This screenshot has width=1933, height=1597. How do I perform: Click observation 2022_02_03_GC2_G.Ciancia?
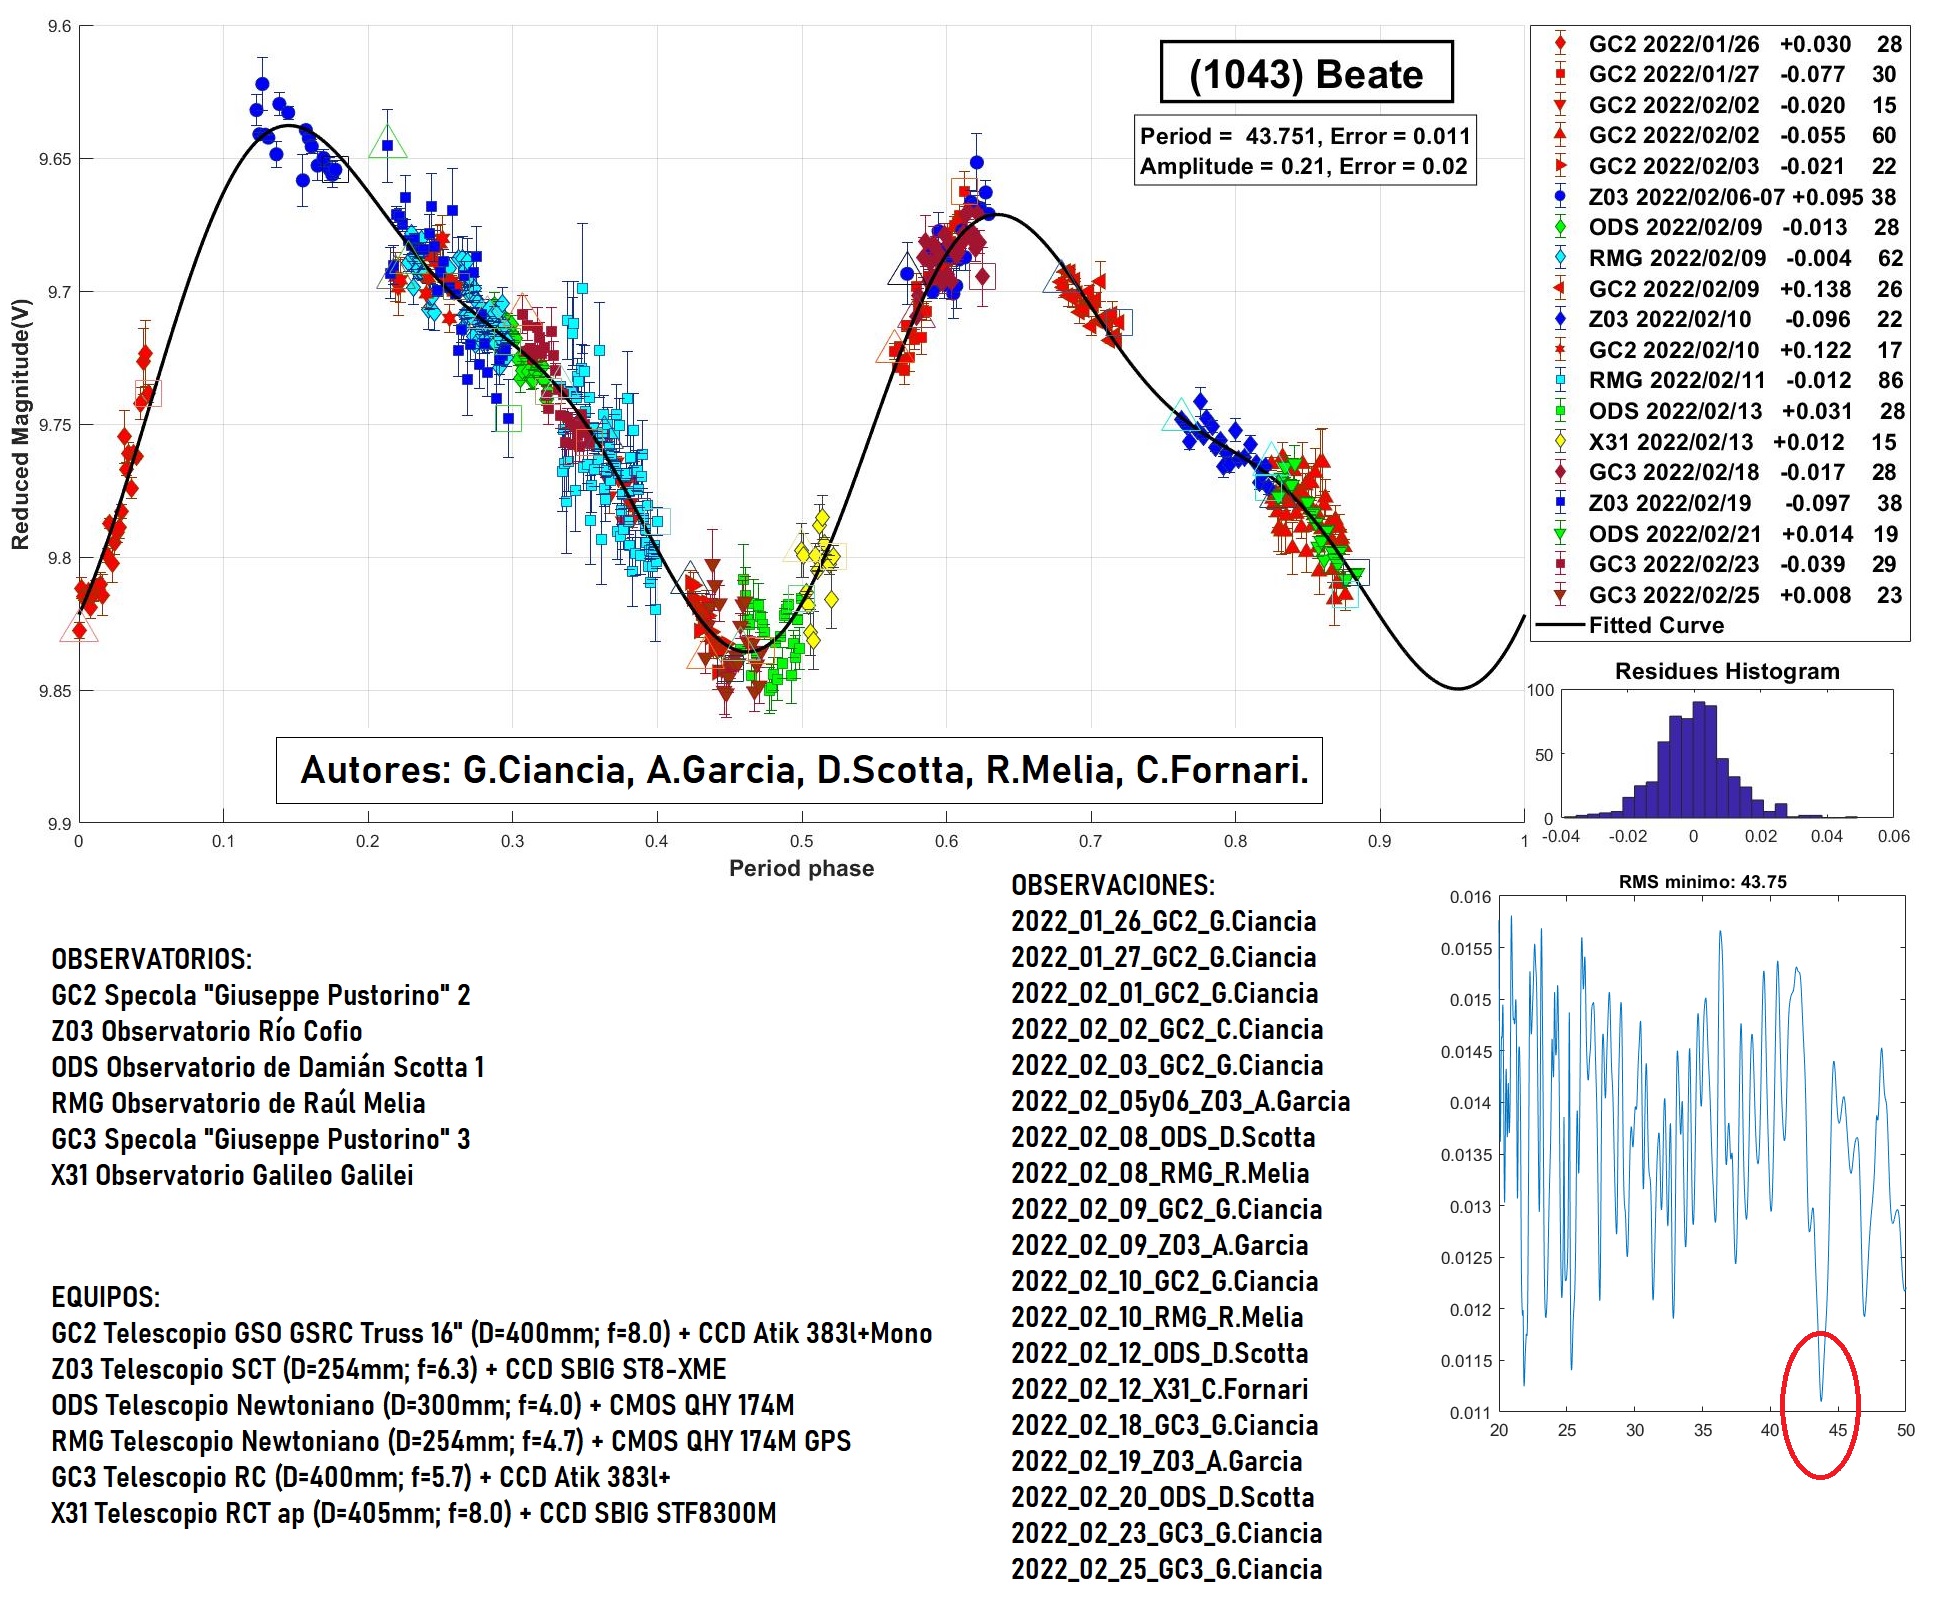[1167, 1066]
